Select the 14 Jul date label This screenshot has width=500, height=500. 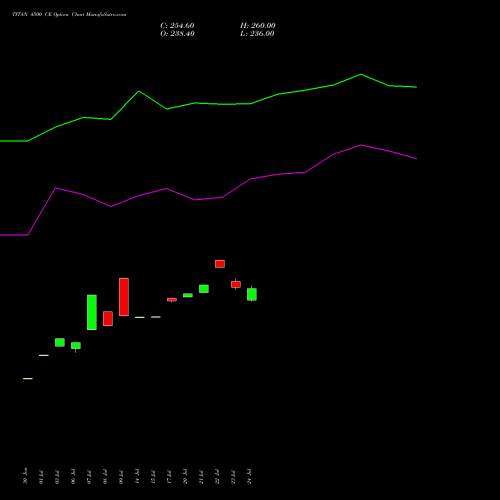tap(137, 477)
